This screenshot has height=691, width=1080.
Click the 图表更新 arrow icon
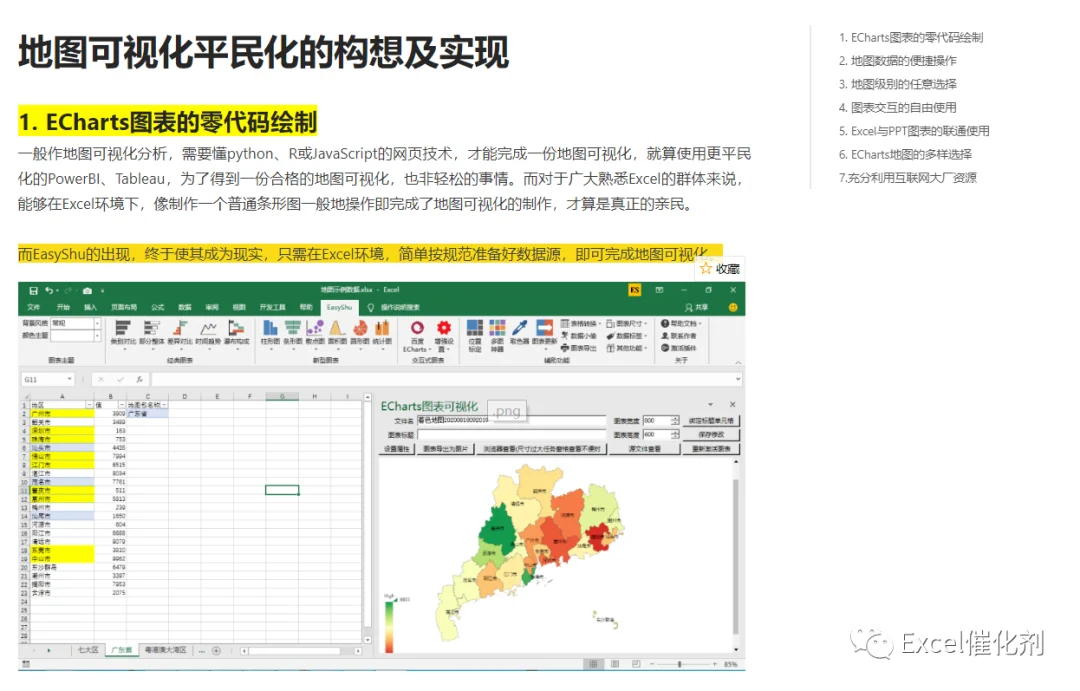click(544, 331)
